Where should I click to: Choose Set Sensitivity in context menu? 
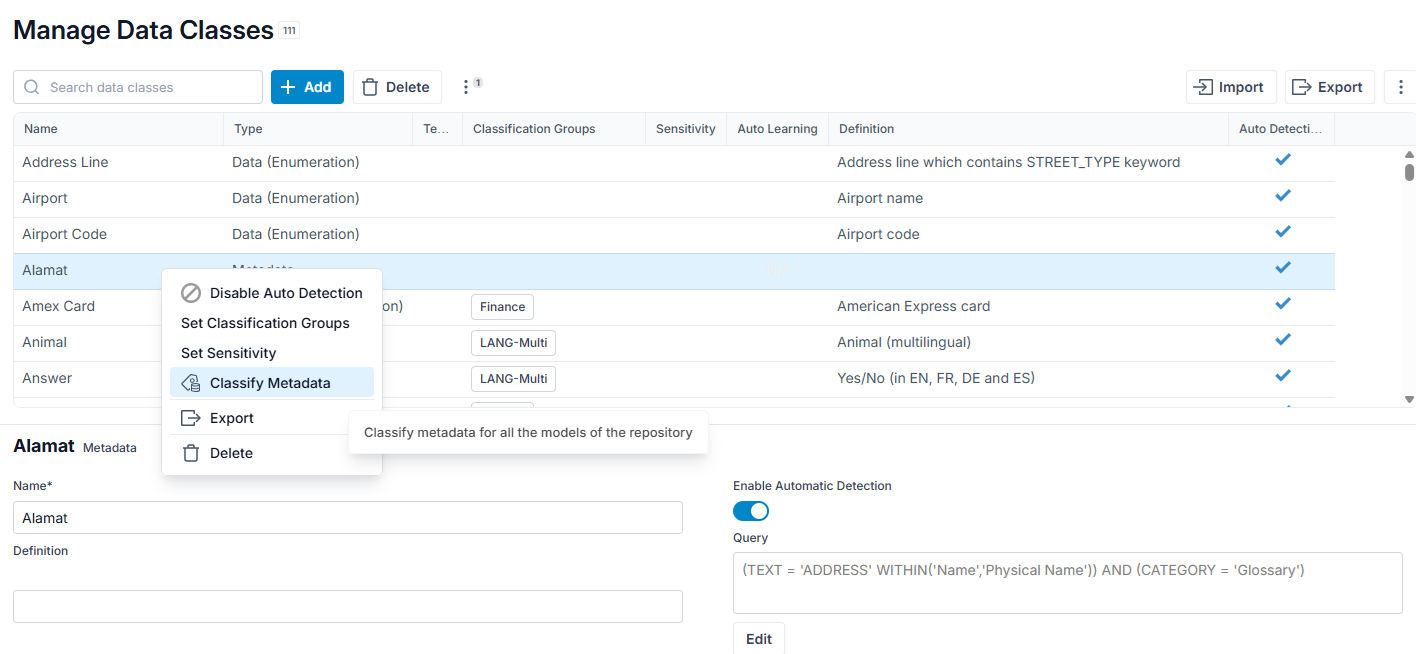pos(272,353)
